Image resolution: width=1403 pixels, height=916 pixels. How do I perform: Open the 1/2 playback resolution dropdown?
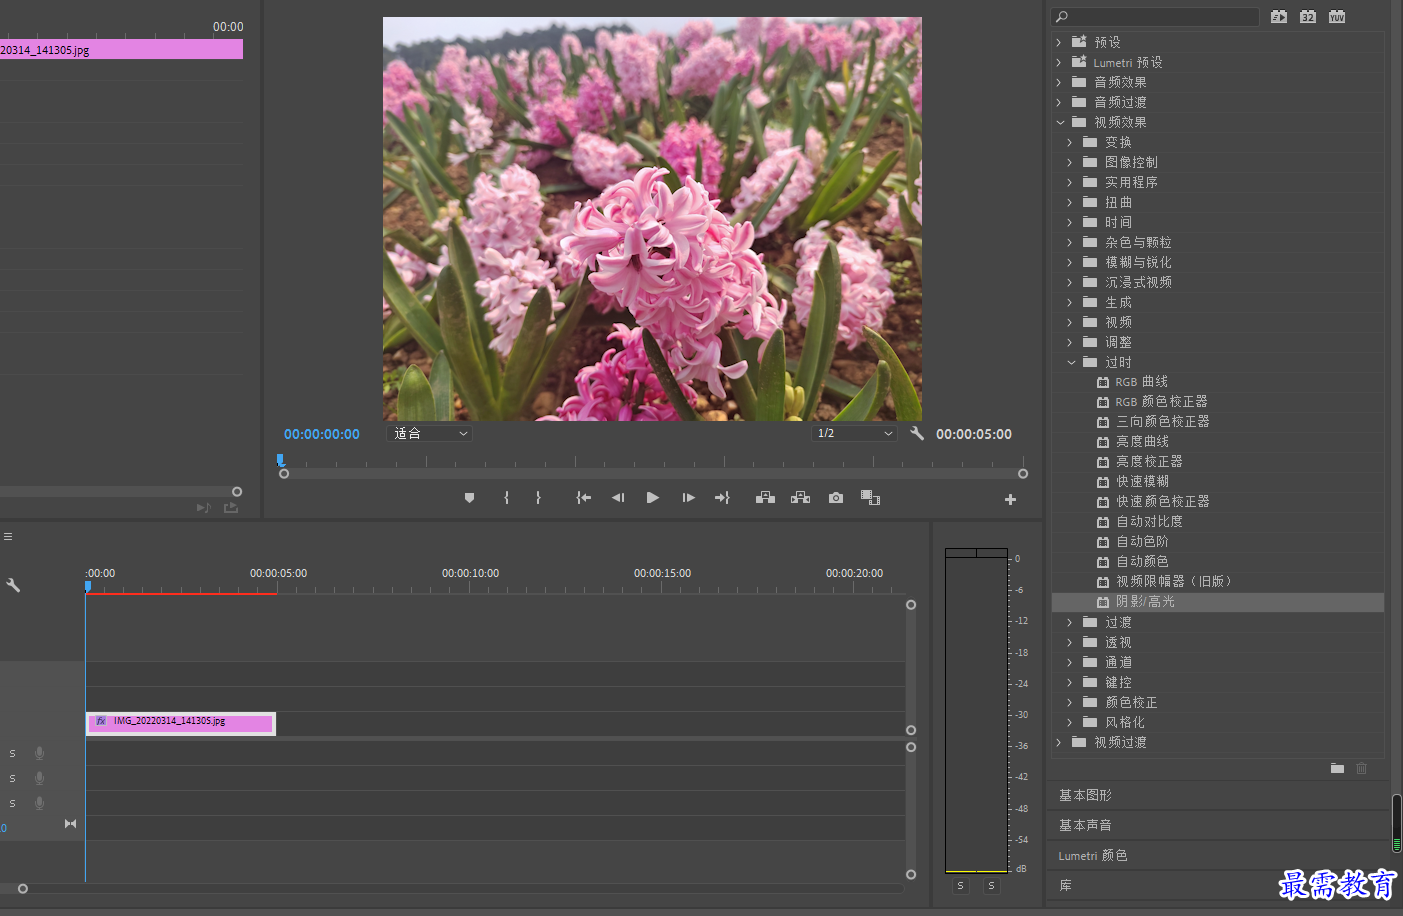coord(853,433)
